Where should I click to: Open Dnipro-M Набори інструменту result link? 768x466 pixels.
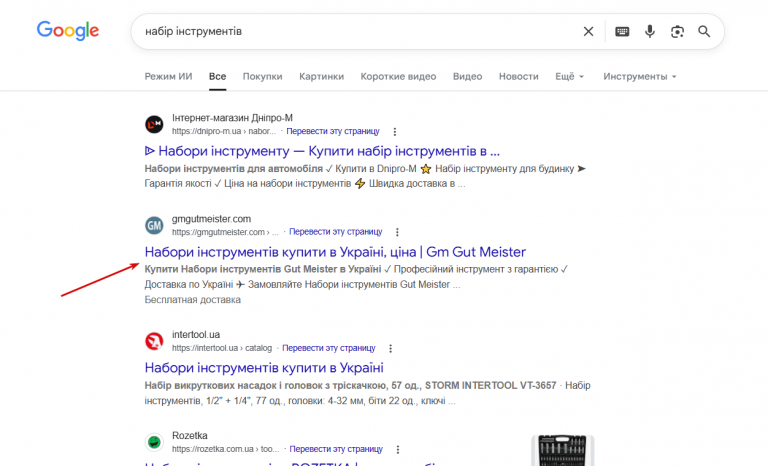[322, 152]
